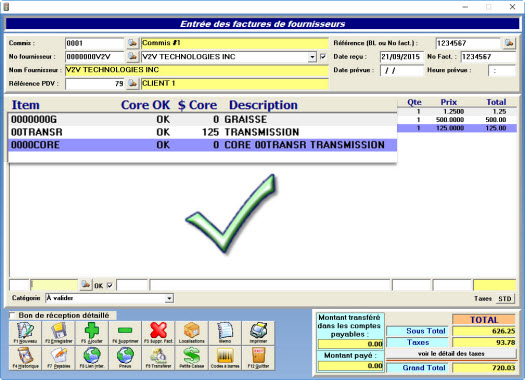Click lookup icon beside Référence BL field
Image resolution: width=525 pixels, height=380 pixels.
(509, 43)
